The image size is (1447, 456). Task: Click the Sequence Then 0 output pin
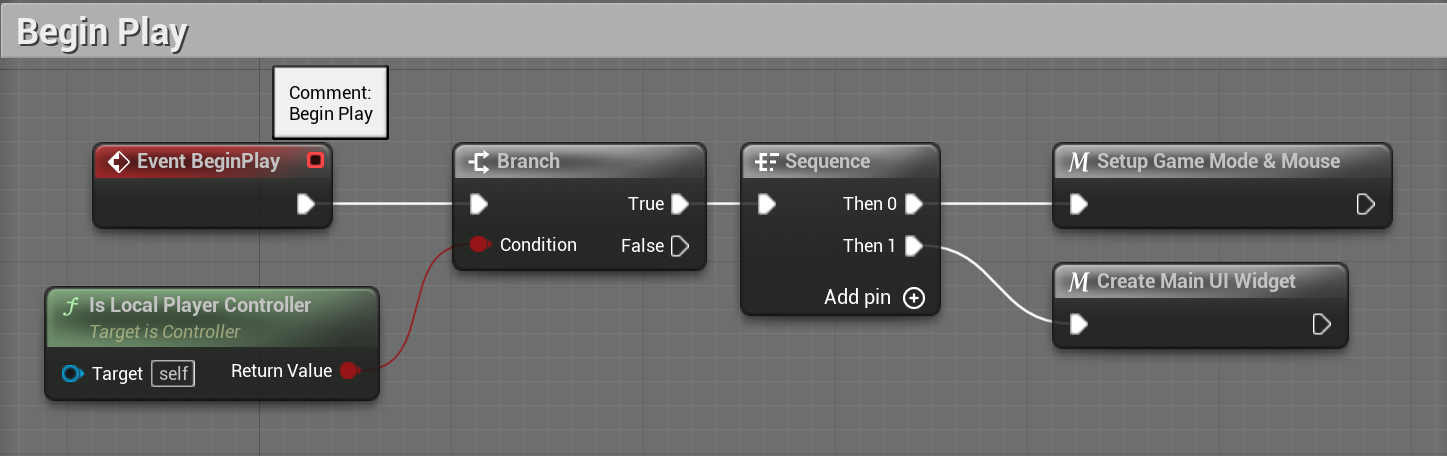click(x=913, y=204)
